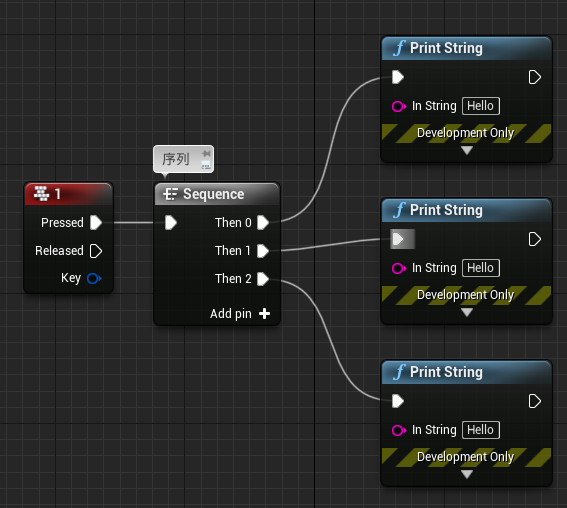Select the keyboard 1 event node header
567x508 pixels.
[x=69, y=194]
